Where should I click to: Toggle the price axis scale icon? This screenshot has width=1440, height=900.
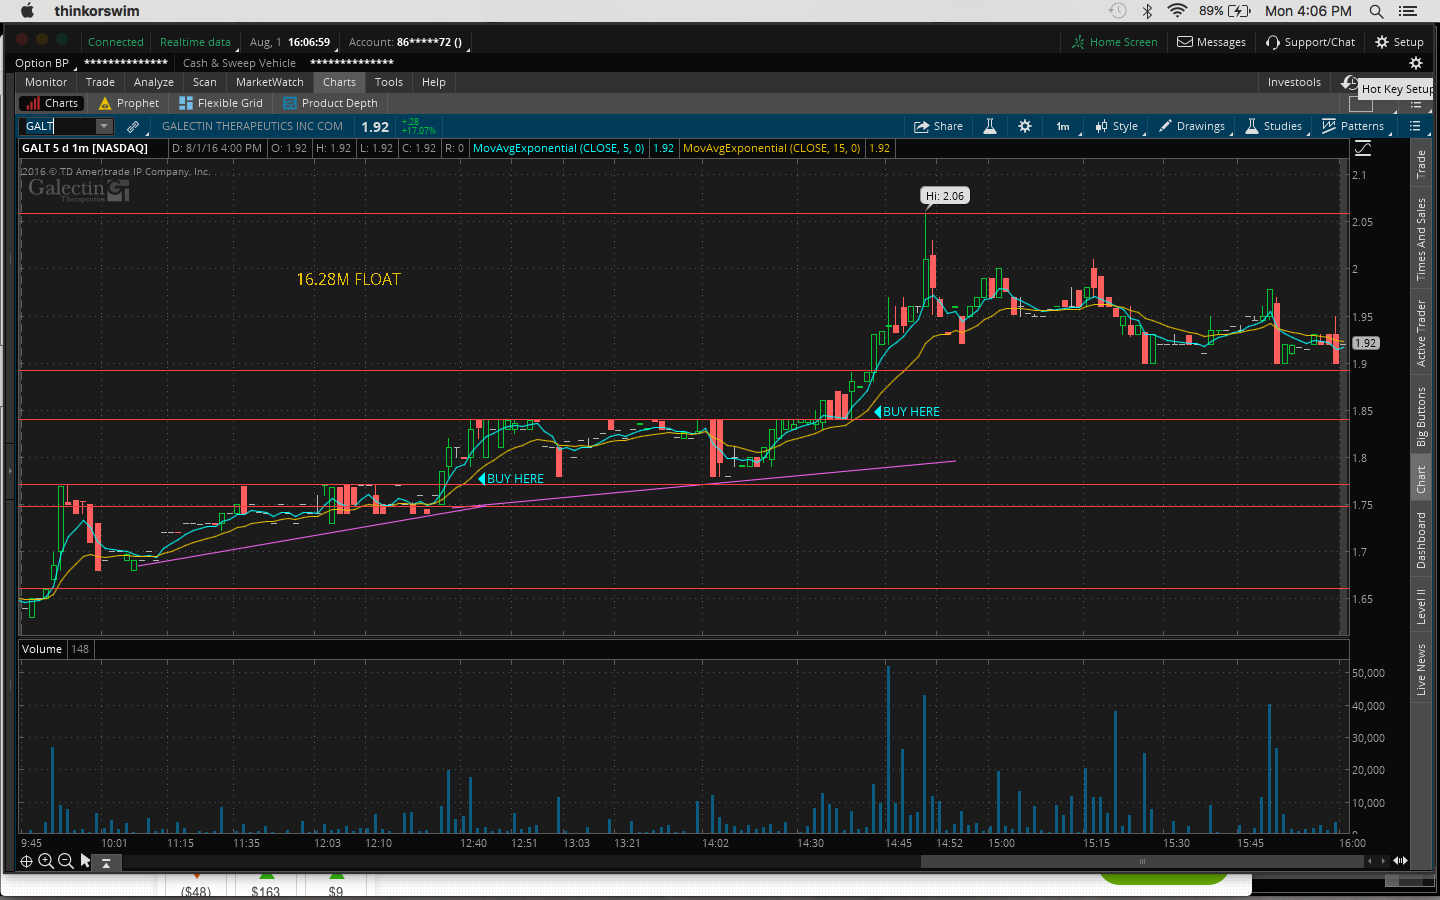(x=1363, y=148)
